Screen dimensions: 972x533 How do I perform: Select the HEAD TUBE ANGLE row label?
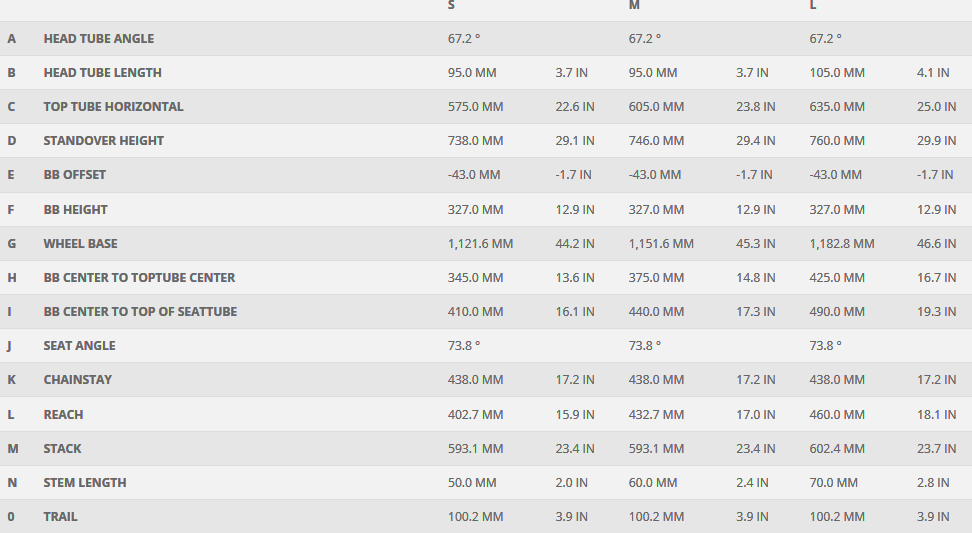tap(98, 39)
